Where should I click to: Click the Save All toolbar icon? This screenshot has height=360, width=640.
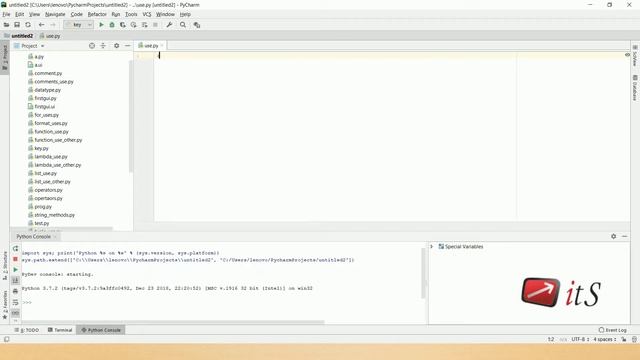17,25
